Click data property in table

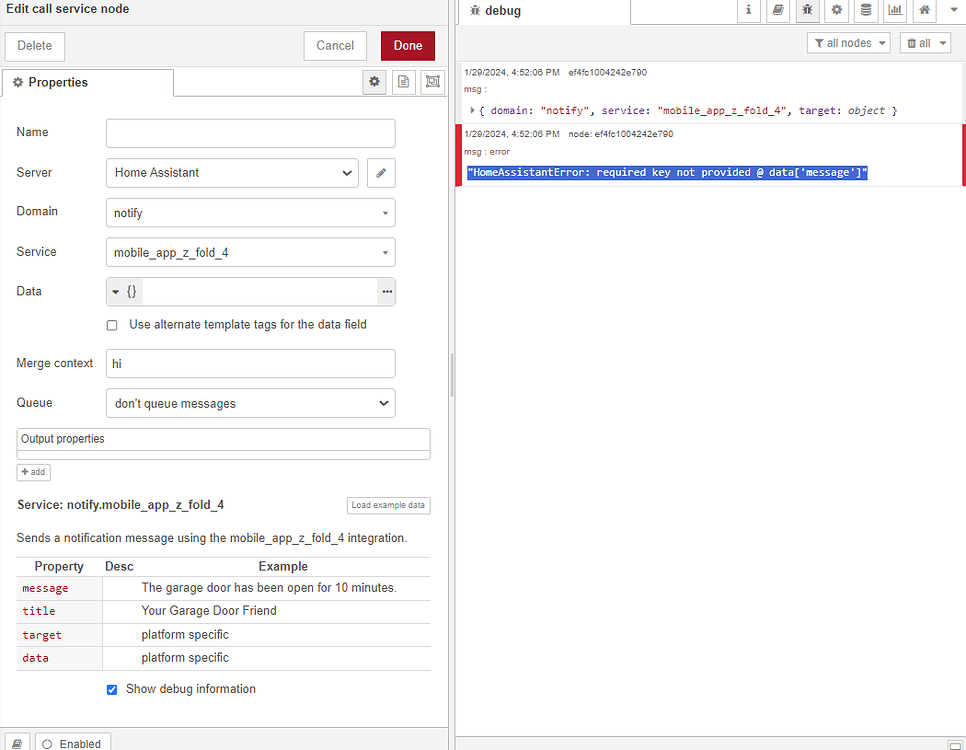pyautogui.click(x=35, y=658)
